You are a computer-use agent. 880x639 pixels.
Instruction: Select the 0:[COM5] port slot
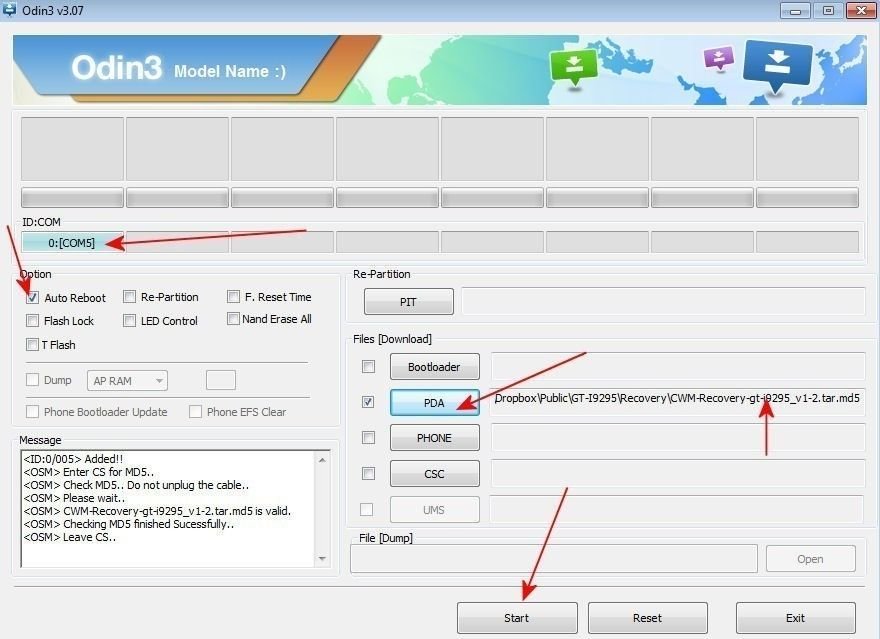pos(72,242)
